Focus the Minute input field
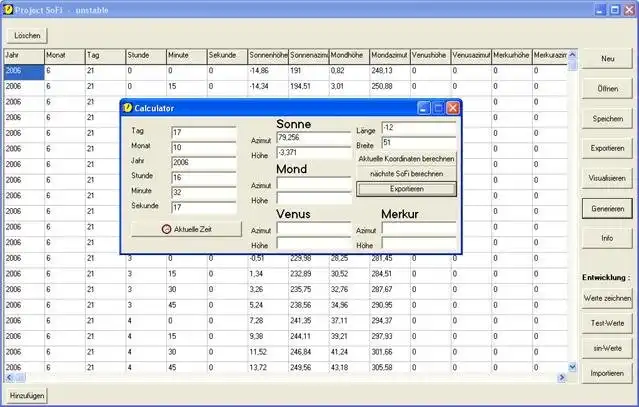Viewport: 639px width, 407px height. 204,193
